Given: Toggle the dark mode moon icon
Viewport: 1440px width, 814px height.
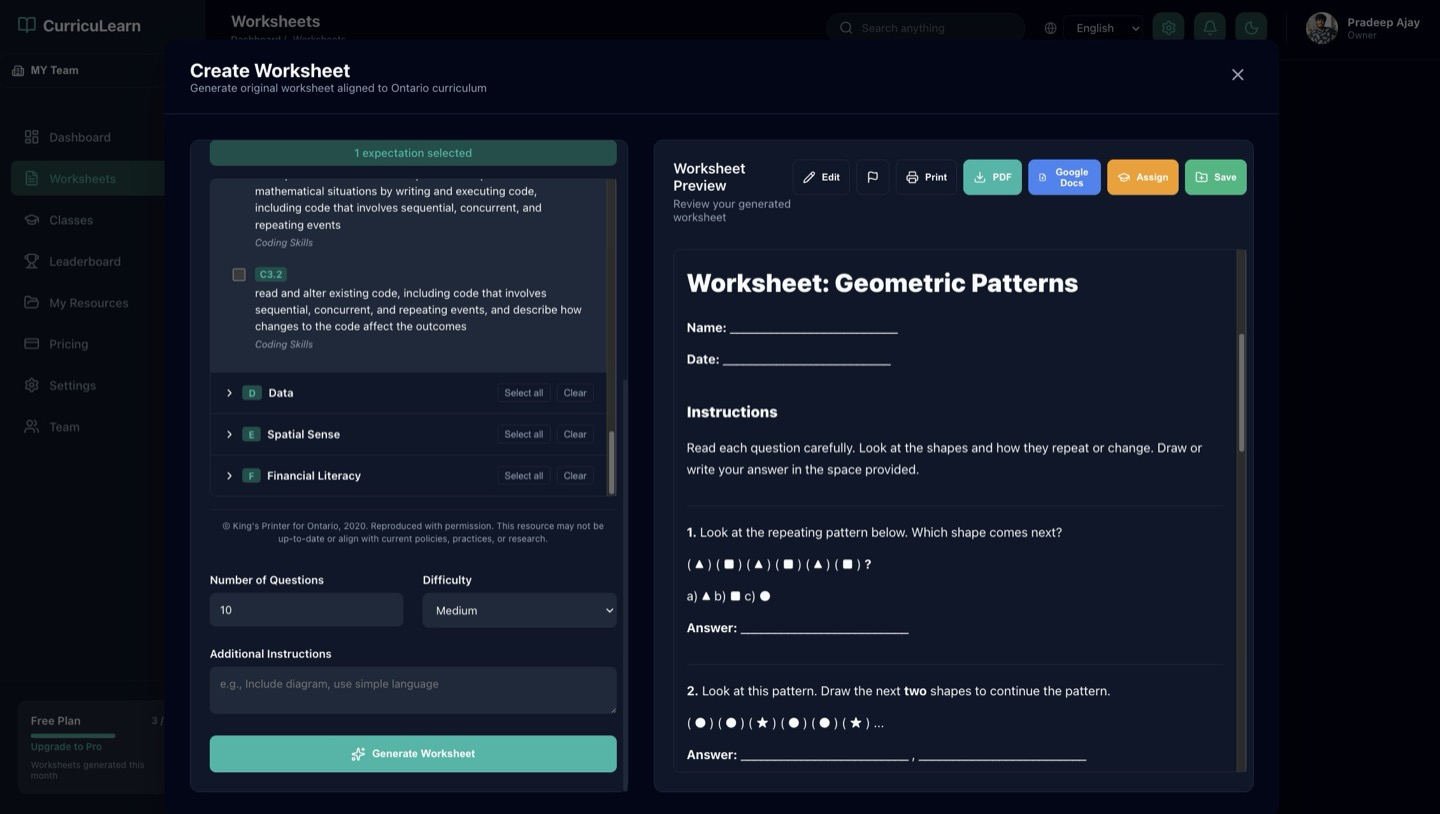Looking at the screenshot, I should 1251,28.
